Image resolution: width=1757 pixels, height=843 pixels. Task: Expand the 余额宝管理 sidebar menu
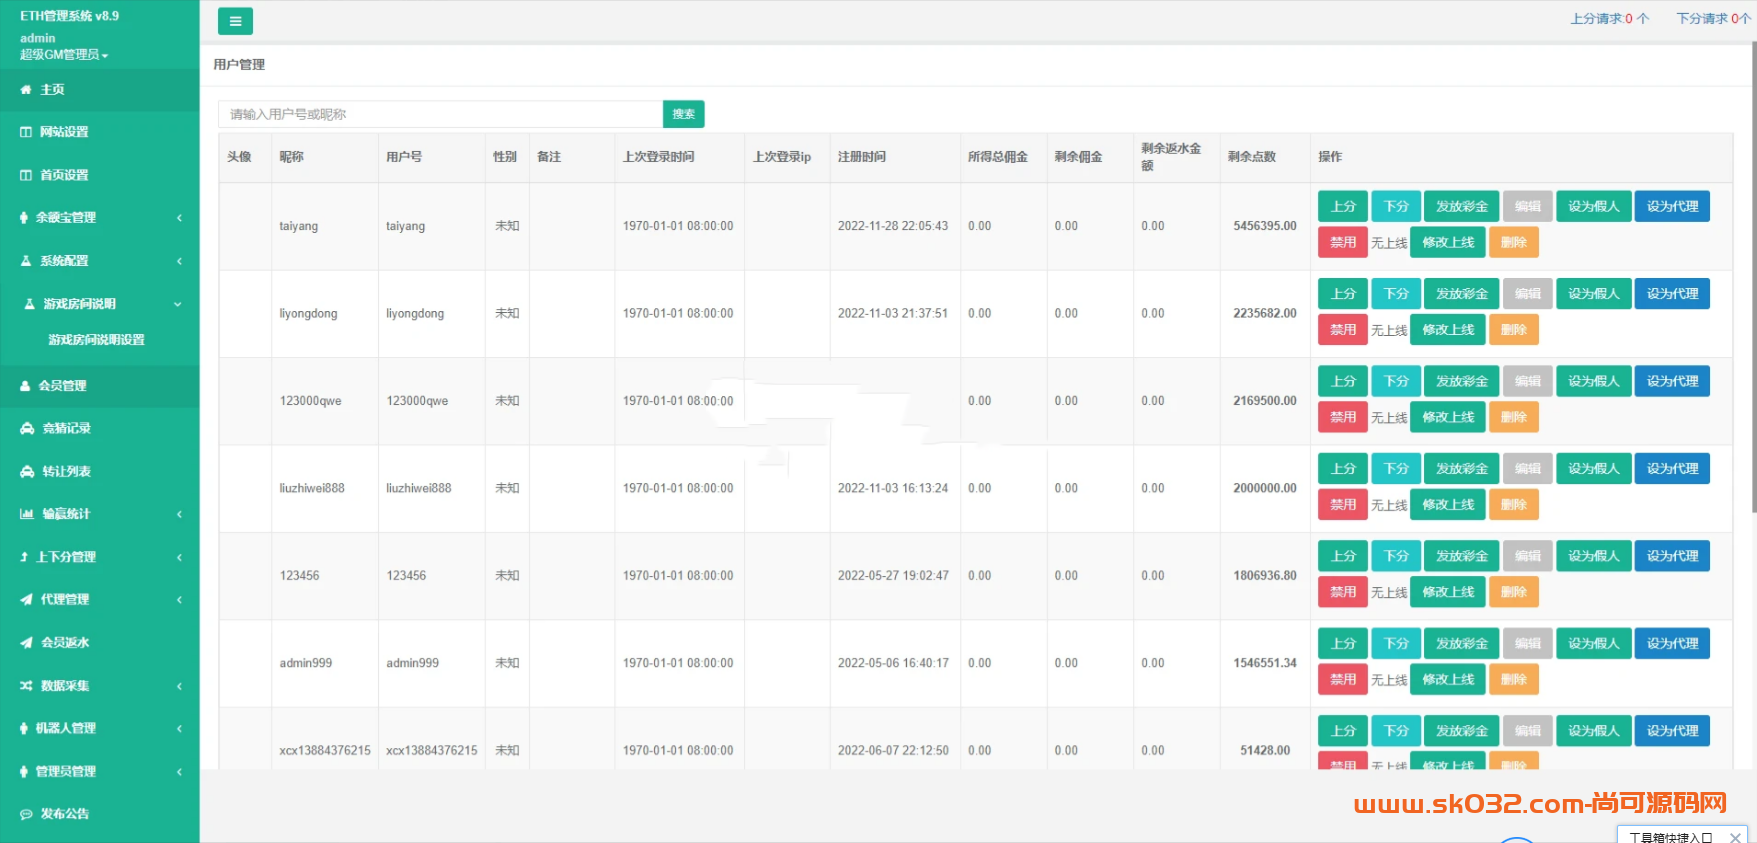pos(100,218)
